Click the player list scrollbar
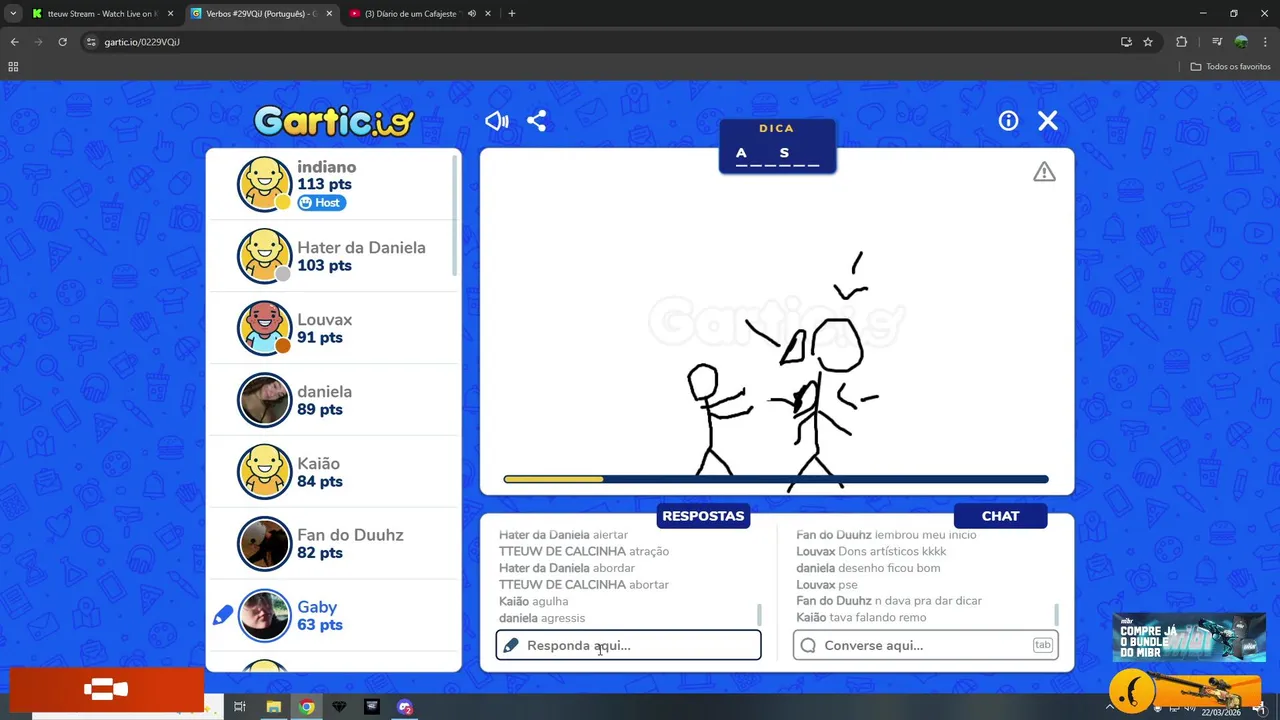1280x720 pixels. click(455, 215)
